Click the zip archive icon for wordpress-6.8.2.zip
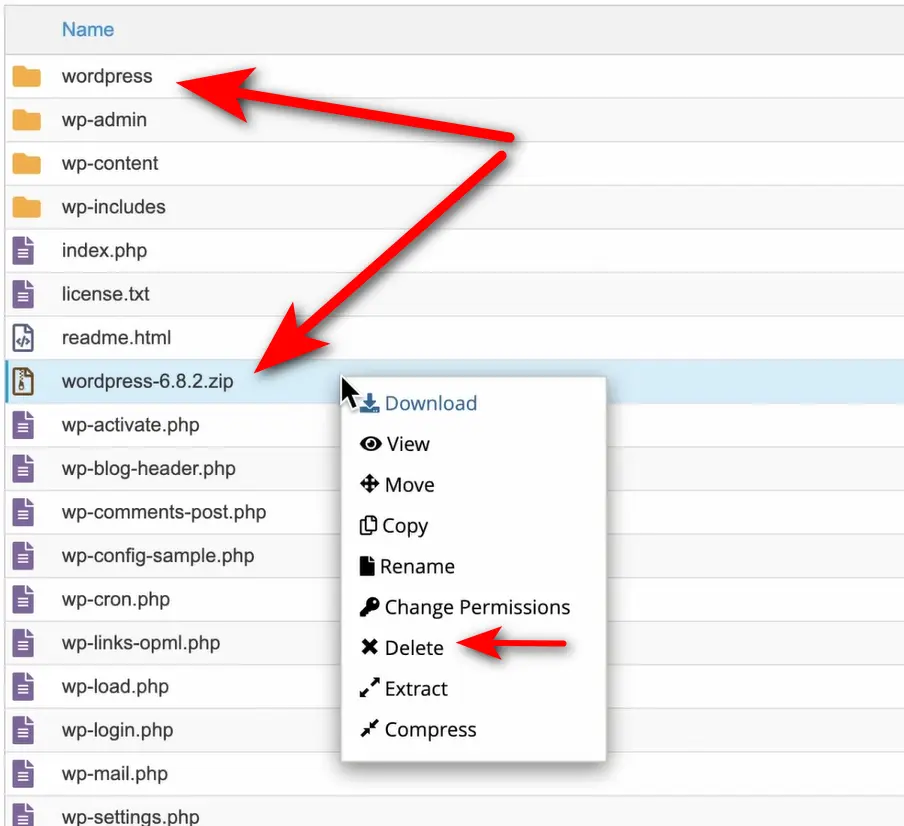This screenshot has height=826, width=904. tap(23, 381)
